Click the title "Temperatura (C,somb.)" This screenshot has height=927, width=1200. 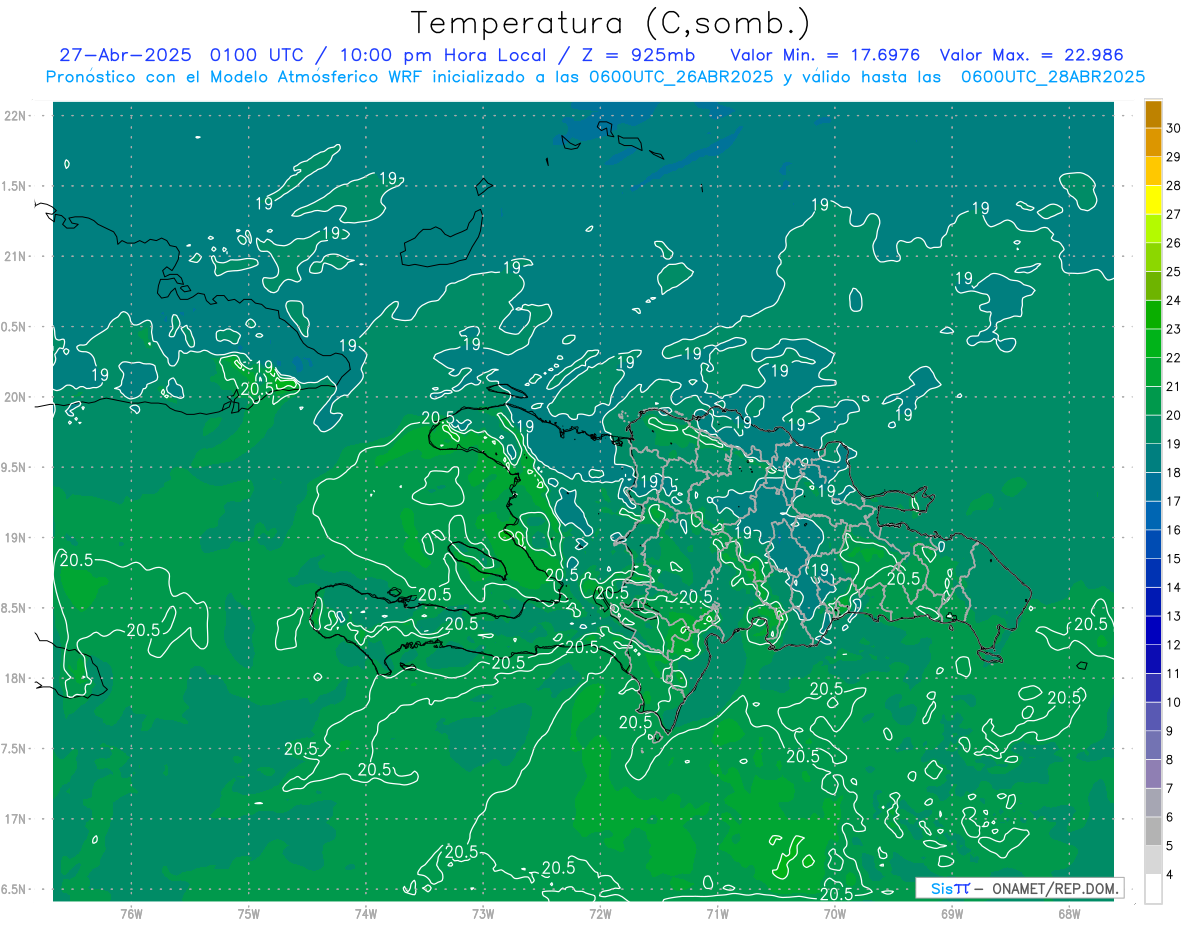[x=611, y=23]
